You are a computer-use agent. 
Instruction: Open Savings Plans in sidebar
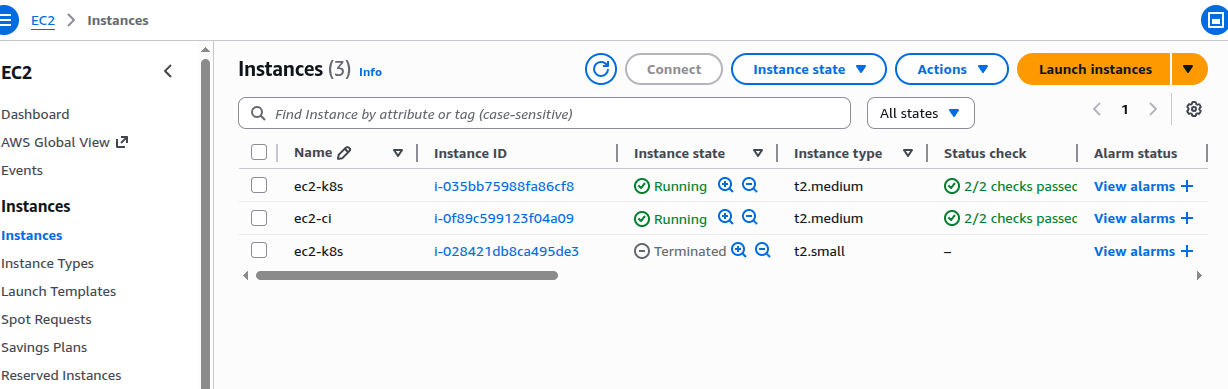point(44,347)
